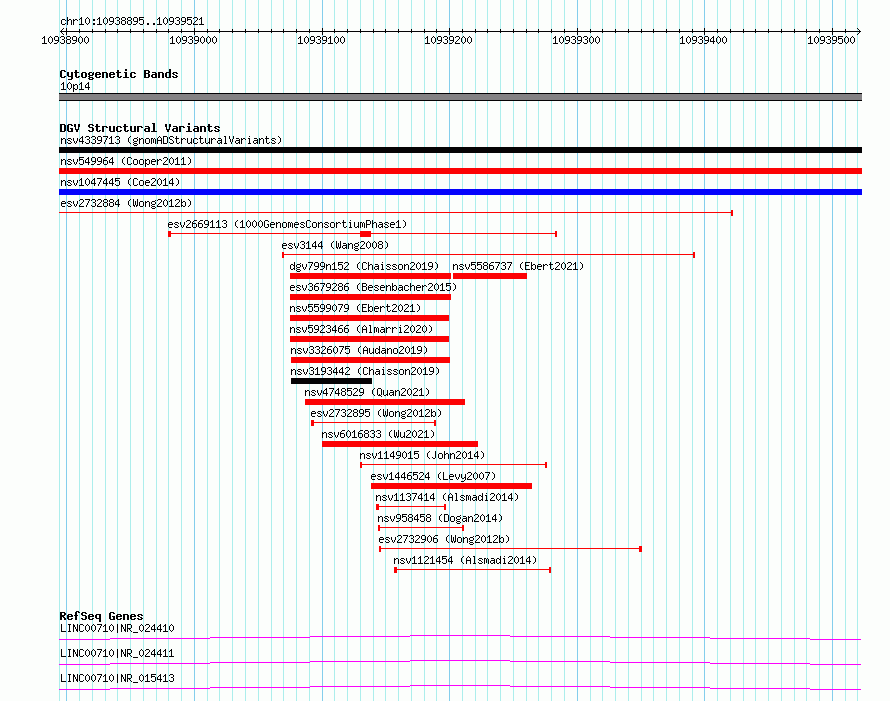The image size is (890, 701).
Task: Click ruler position 10939000
Action: [x=194, y=40]
